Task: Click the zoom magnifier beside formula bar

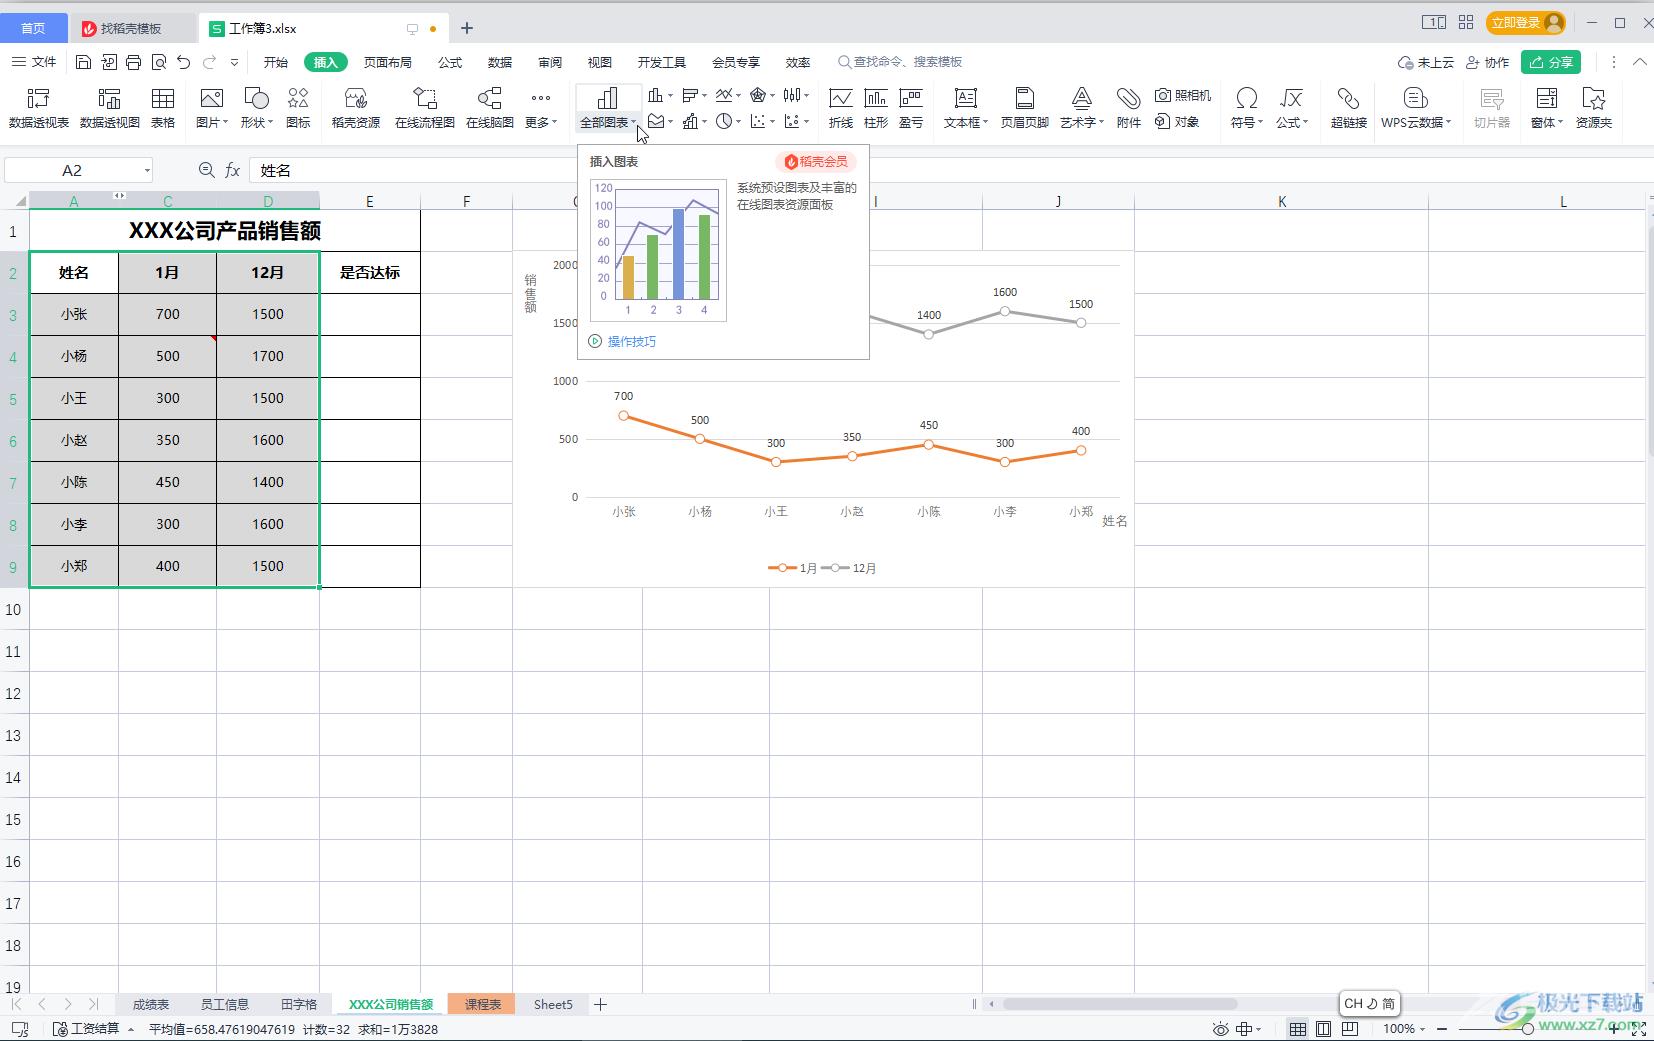Action: 206,171
